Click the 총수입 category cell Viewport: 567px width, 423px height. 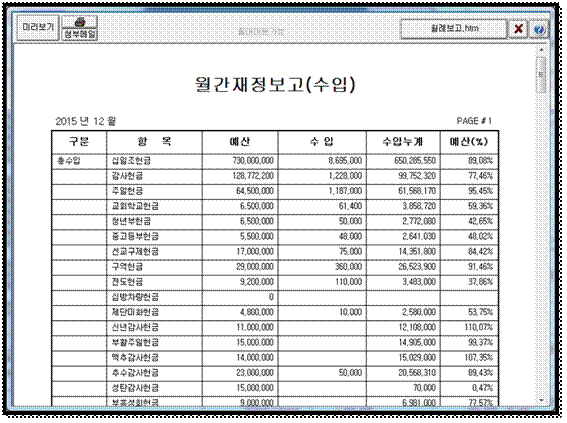click(x=79, y=161)
